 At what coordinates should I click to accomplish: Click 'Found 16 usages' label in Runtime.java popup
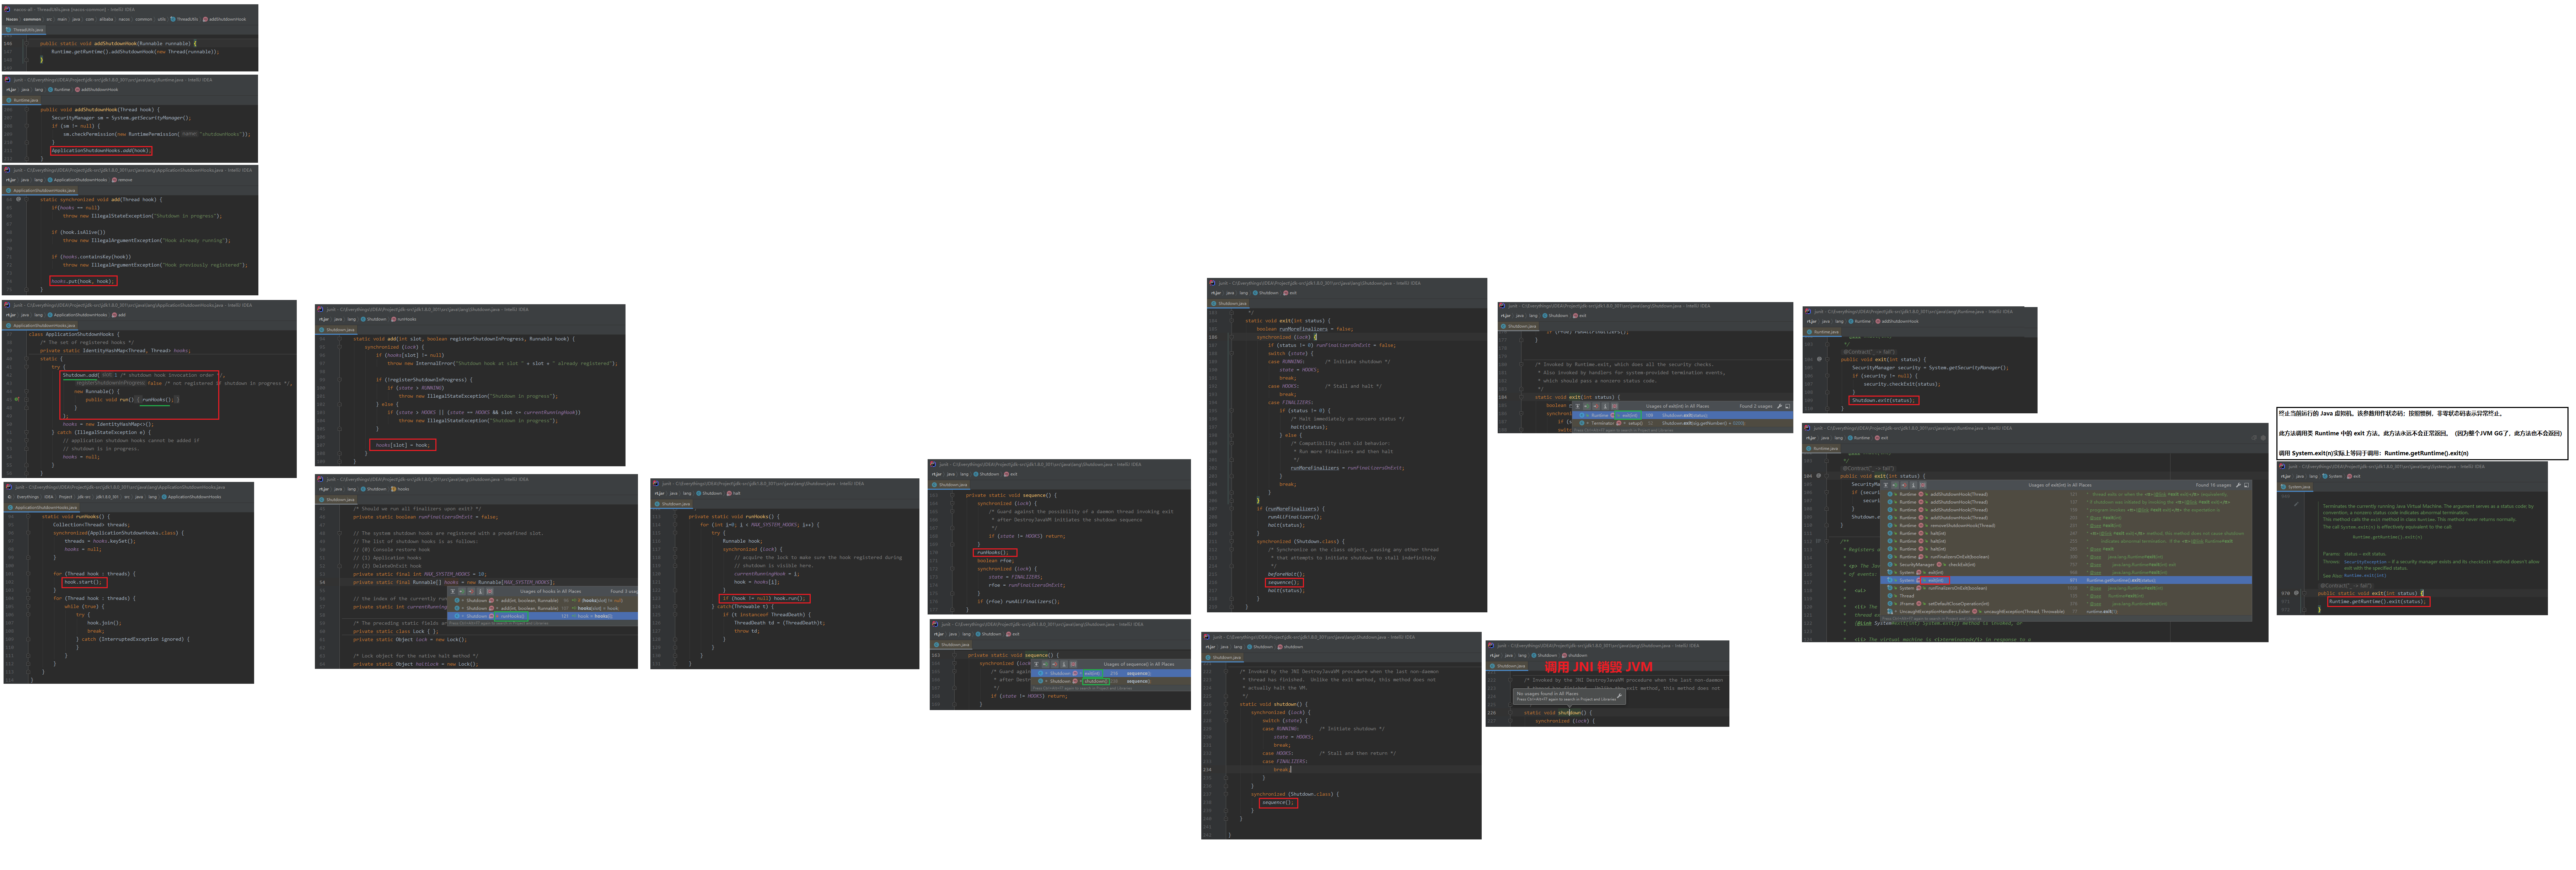tap(2214, 485)
